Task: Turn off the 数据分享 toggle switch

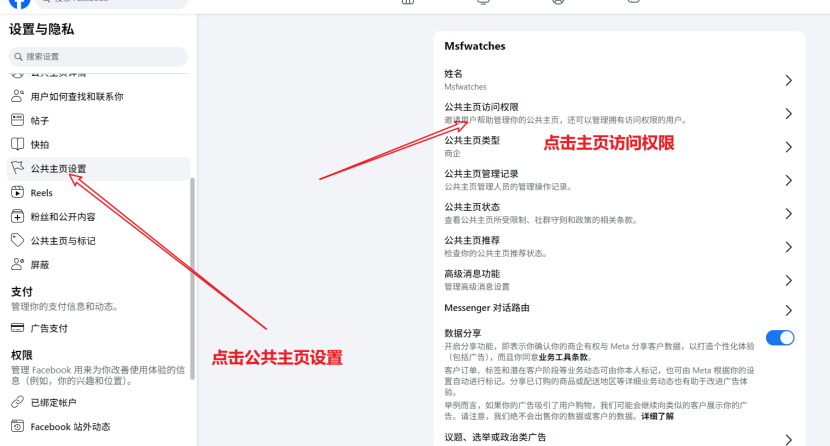Action: (780, 338)
